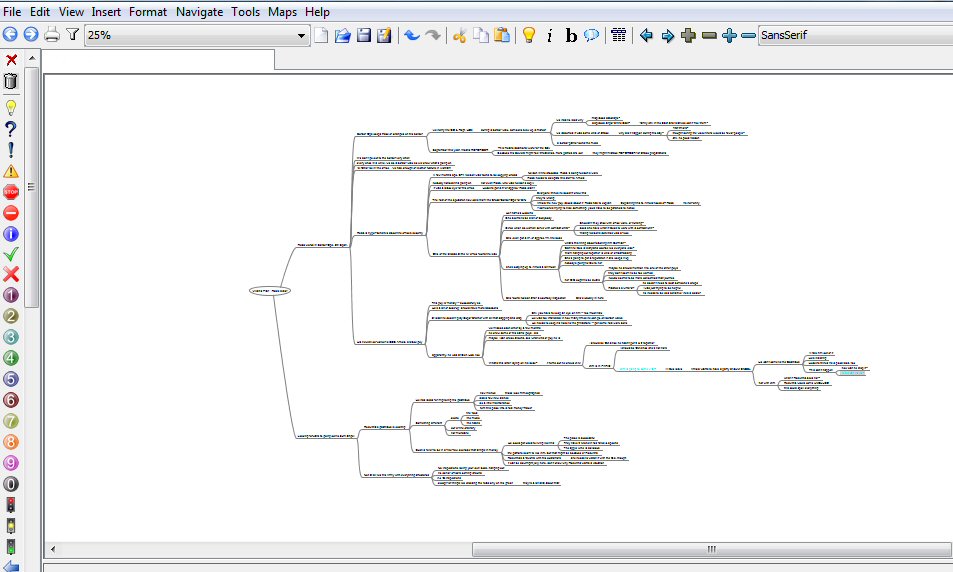Click the scissors Cut icon
This screenshot has height=572, width=953.
(460, 35)
